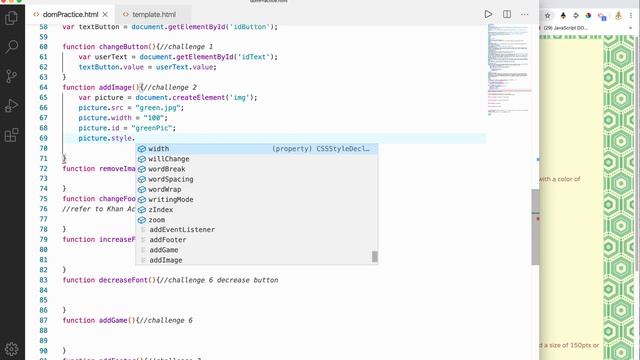The width and height of the screenshot is (640, 360).
Task: Click the "//refer to Khan" comment line
Action: tap(99, 209)
